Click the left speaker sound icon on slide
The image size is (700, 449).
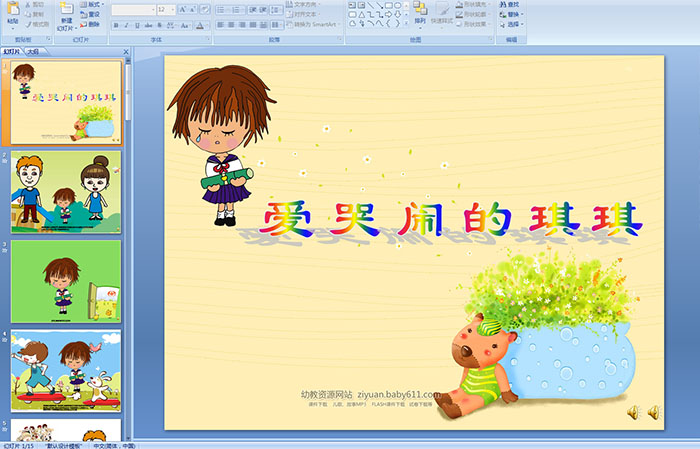(x=634, y=412)
